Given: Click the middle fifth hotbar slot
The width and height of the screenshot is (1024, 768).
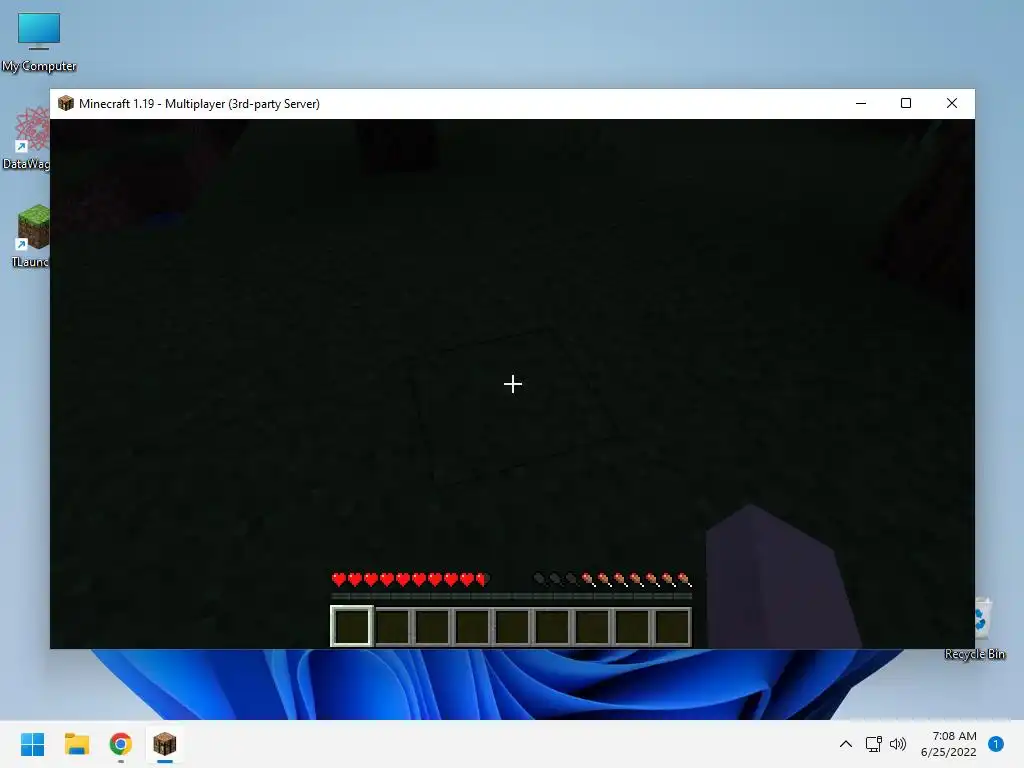Looking at the screenshot, I should [x=512, y=626].
